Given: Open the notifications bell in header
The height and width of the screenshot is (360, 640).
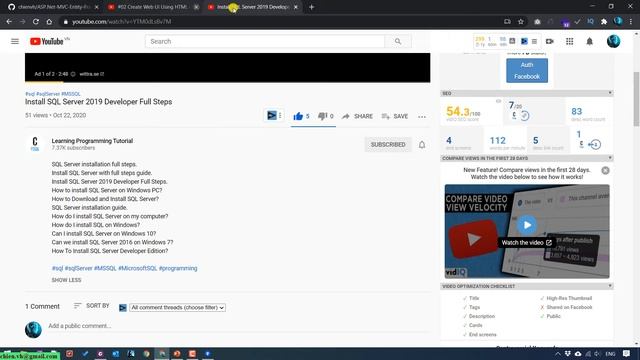Looking at the screenshot, I should [x=589, y=41].
